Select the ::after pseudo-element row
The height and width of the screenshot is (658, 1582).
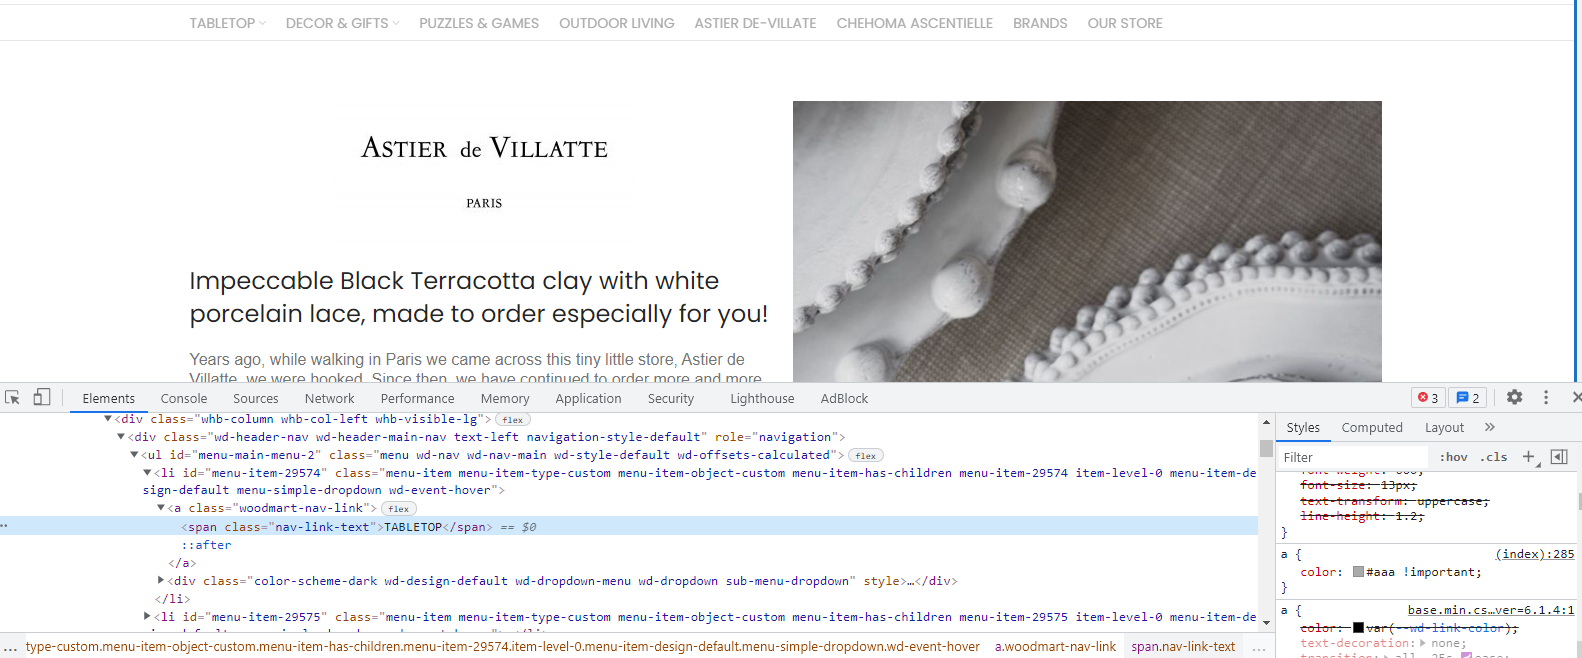206,545
